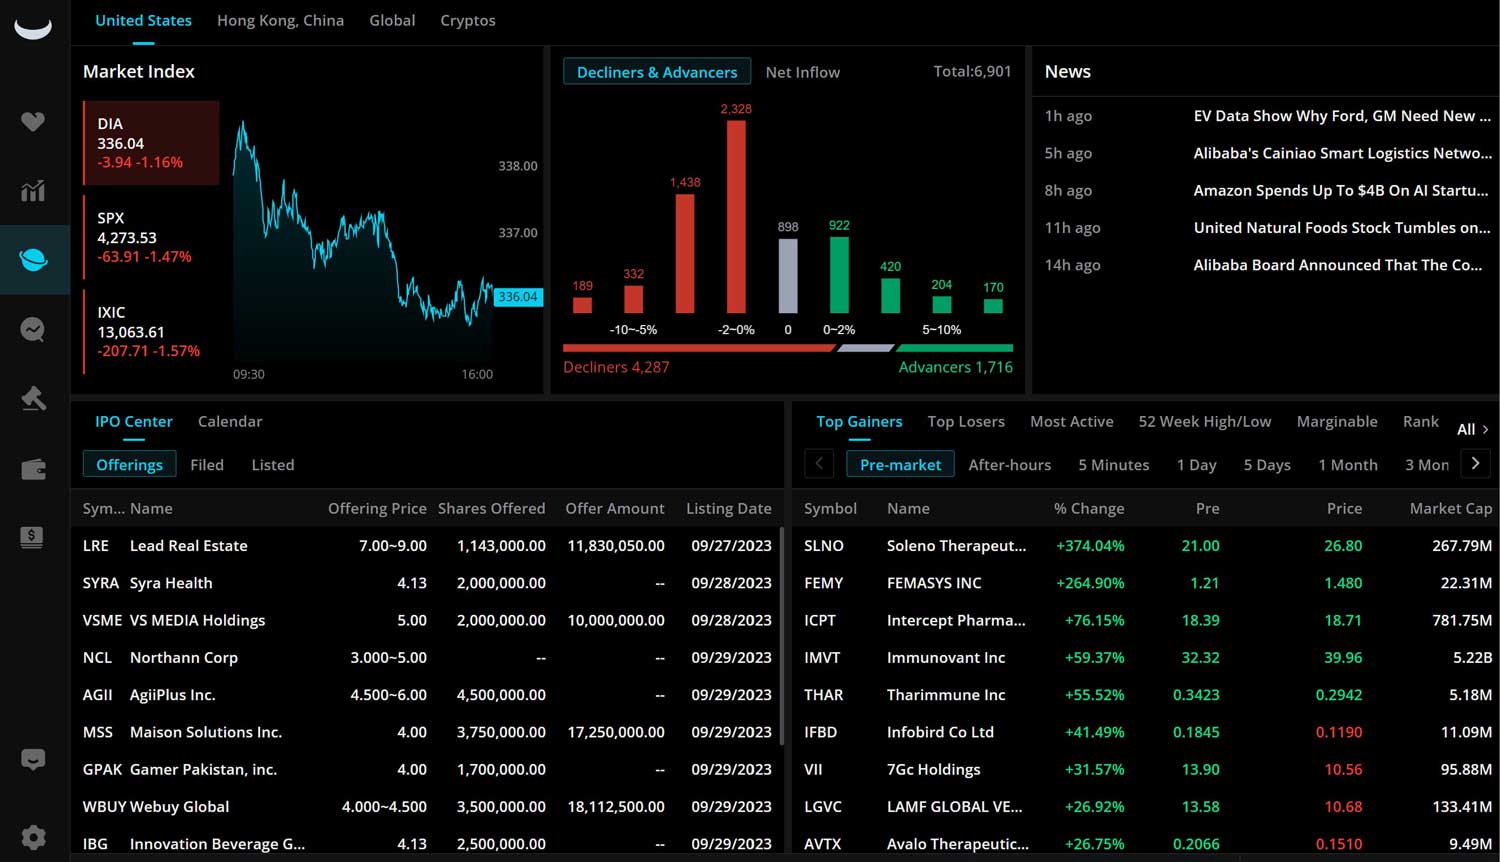Image resolution: width=1500 pixels, height=862 pixels.
Task: Open the message feedback icon in sidebar
Action: coord(33,760)
